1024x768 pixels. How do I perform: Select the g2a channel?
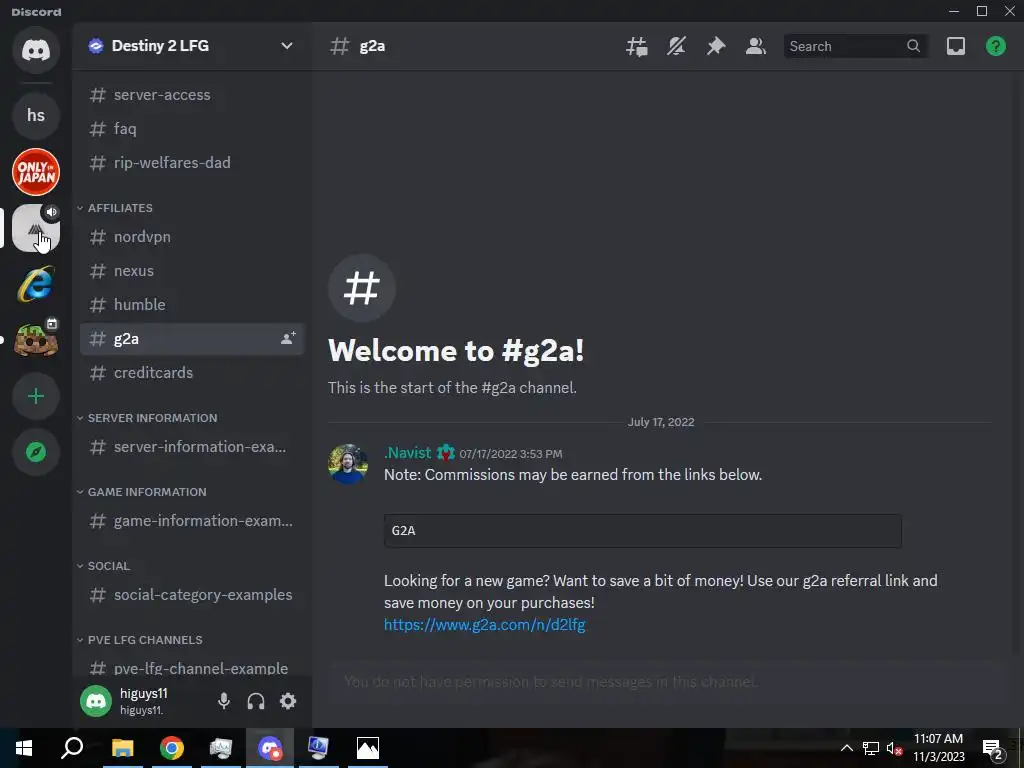[x=191, y=339]
